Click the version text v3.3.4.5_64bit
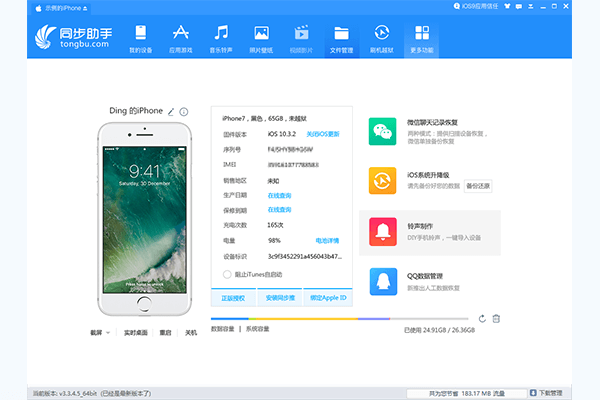600x400 pixels. [78, 393]
